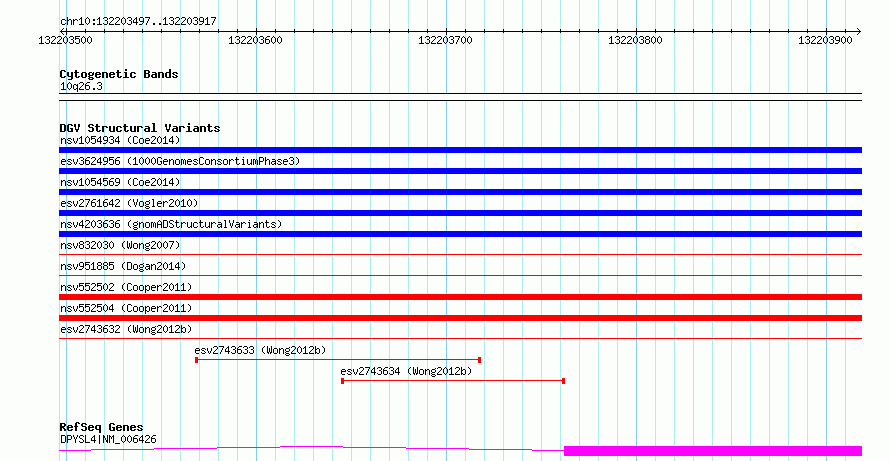The height and width of the screenshot is (461, 890).
Task: Select the red bar under nsv552502
Action: [x=460, y=297]
